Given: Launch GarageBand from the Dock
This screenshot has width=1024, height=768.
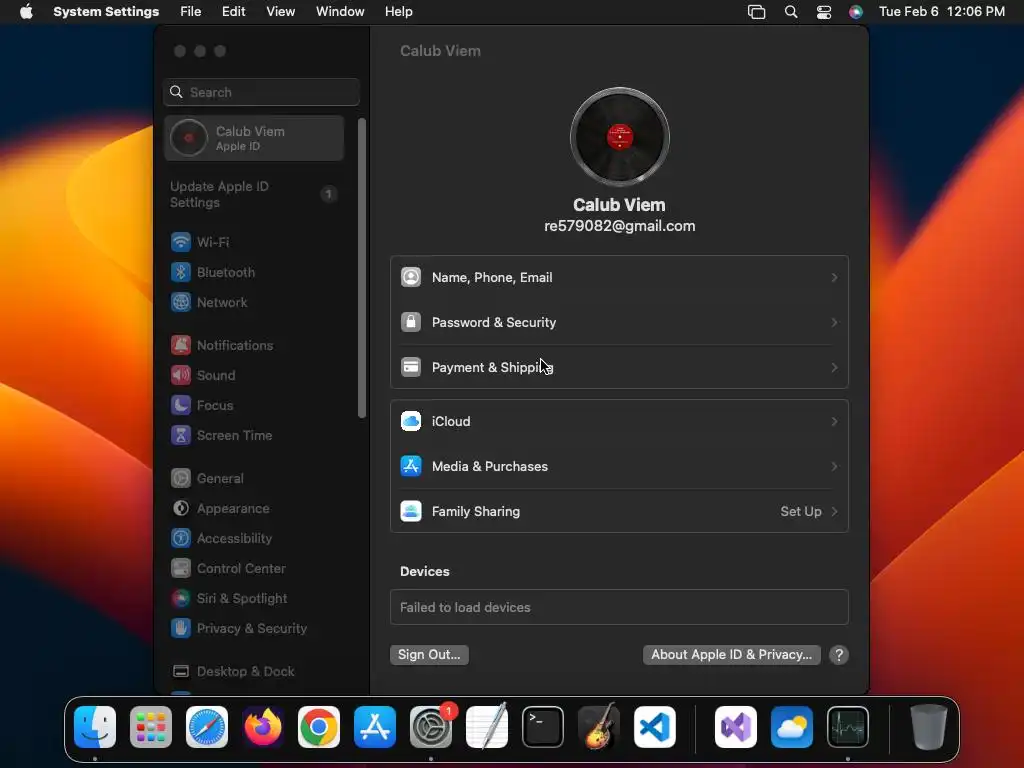Looking at the screenshot, I should (x=599, y=727).
